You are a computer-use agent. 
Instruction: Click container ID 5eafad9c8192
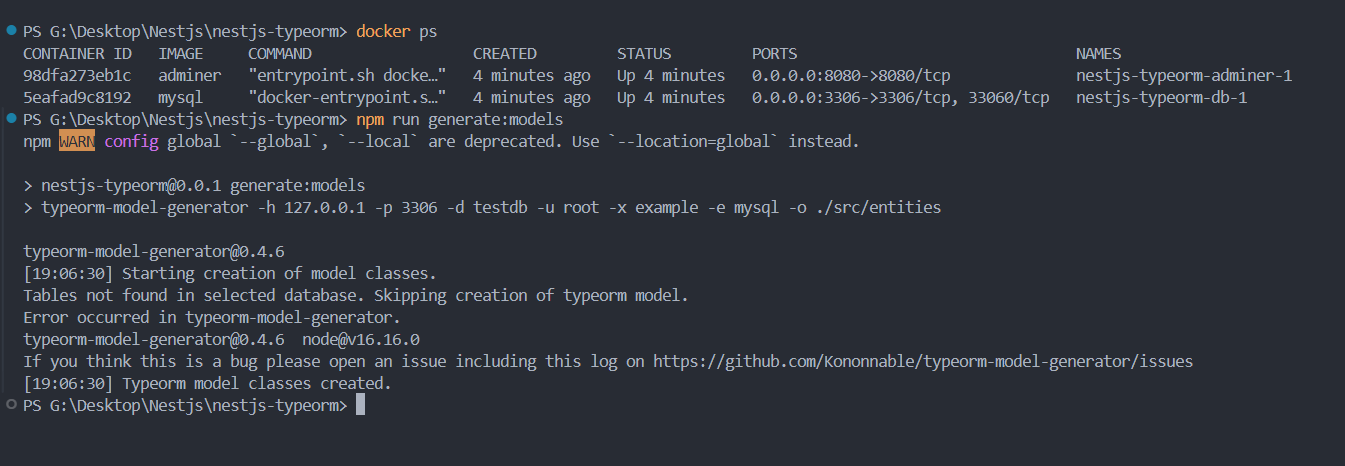tap(77, 98)
